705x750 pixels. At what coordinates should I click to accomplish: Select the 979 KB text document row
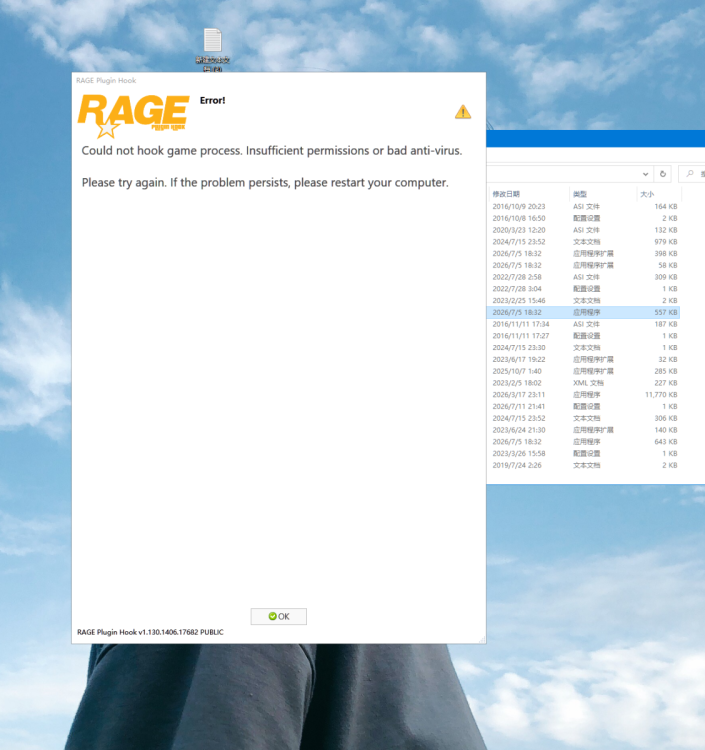pyautogui.click(x=583, y=242)
